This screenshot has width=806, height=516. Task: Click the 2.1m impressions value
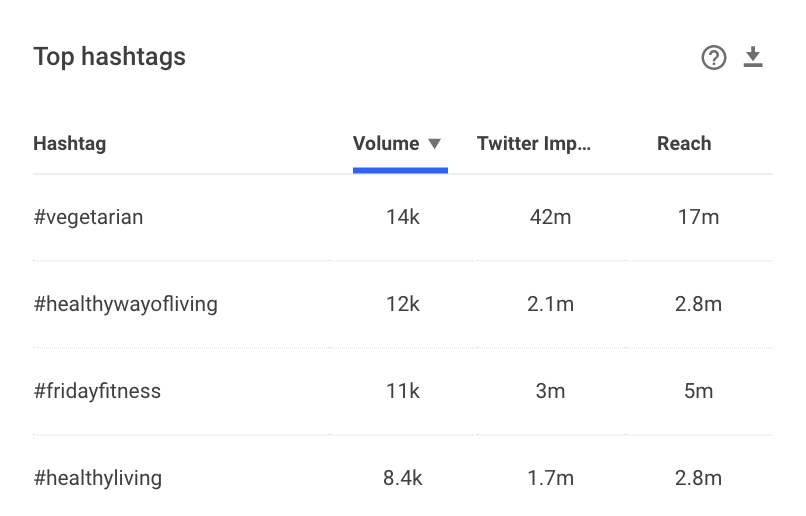click(550, 304)
